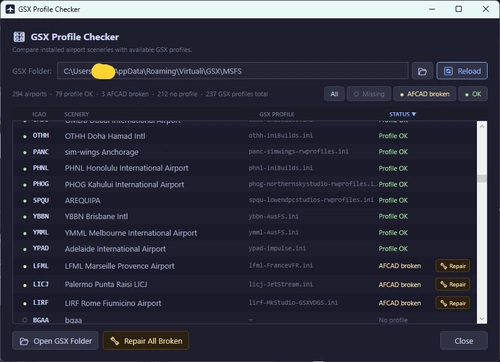Select PHOG Kahului International Airport row
The width and height of the screenshot is (500, 362).
click(x=245, y=184)
